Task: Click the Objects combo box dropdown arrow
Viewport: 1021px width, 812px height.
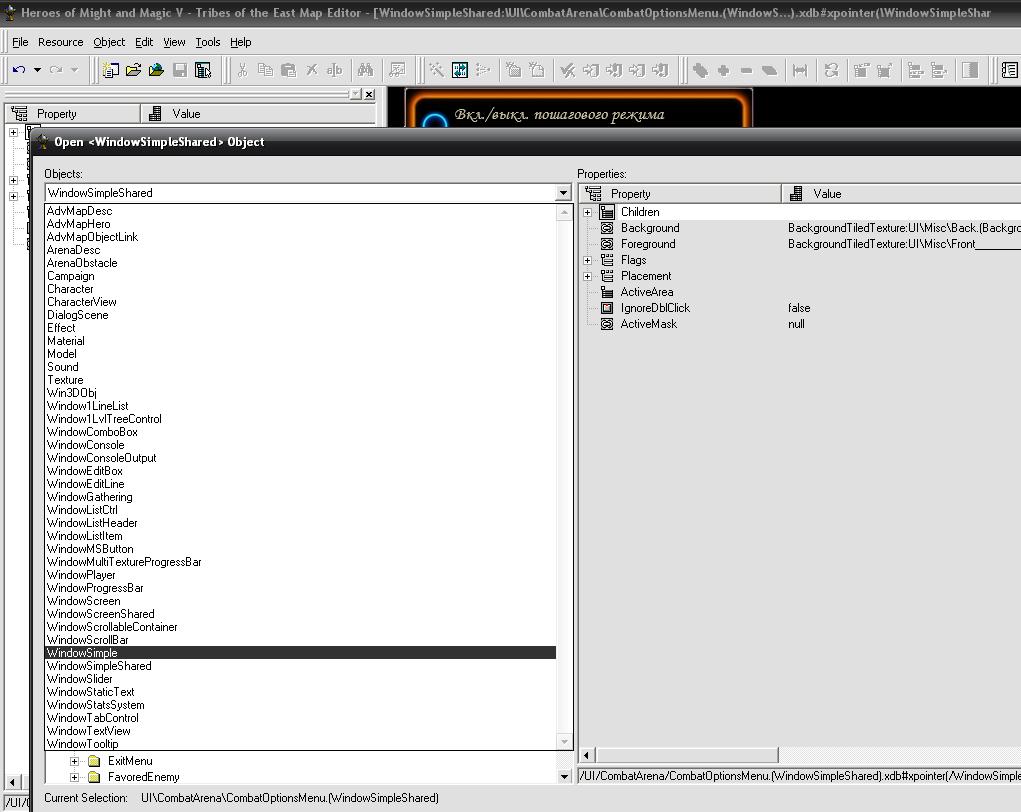Action: click(564, 193)
